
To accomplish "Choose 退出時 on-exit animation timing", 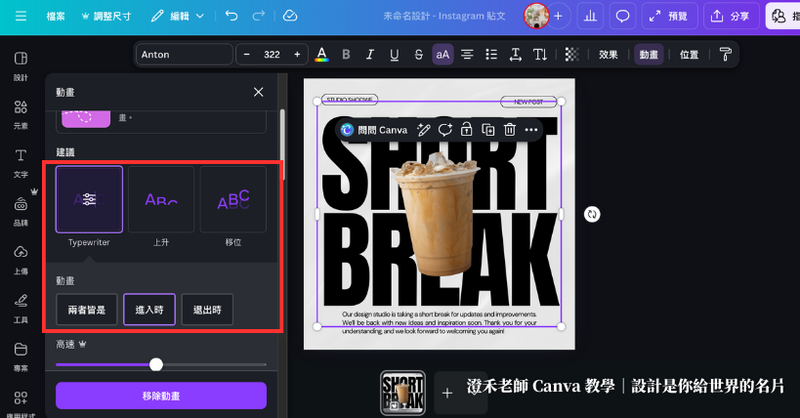I will pos(207,309).
